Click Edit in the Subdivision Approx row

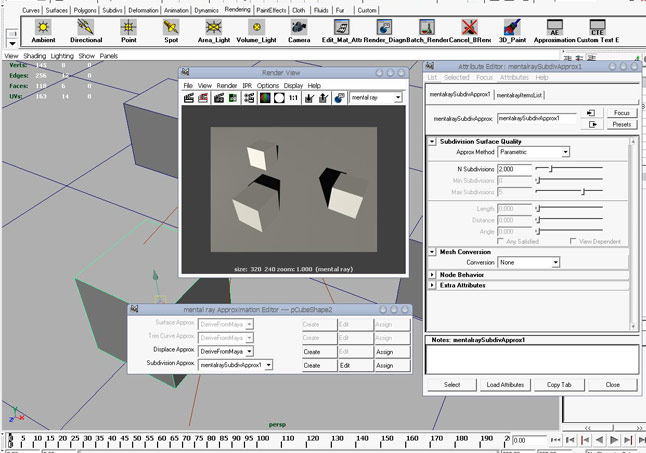coord(356,365)
